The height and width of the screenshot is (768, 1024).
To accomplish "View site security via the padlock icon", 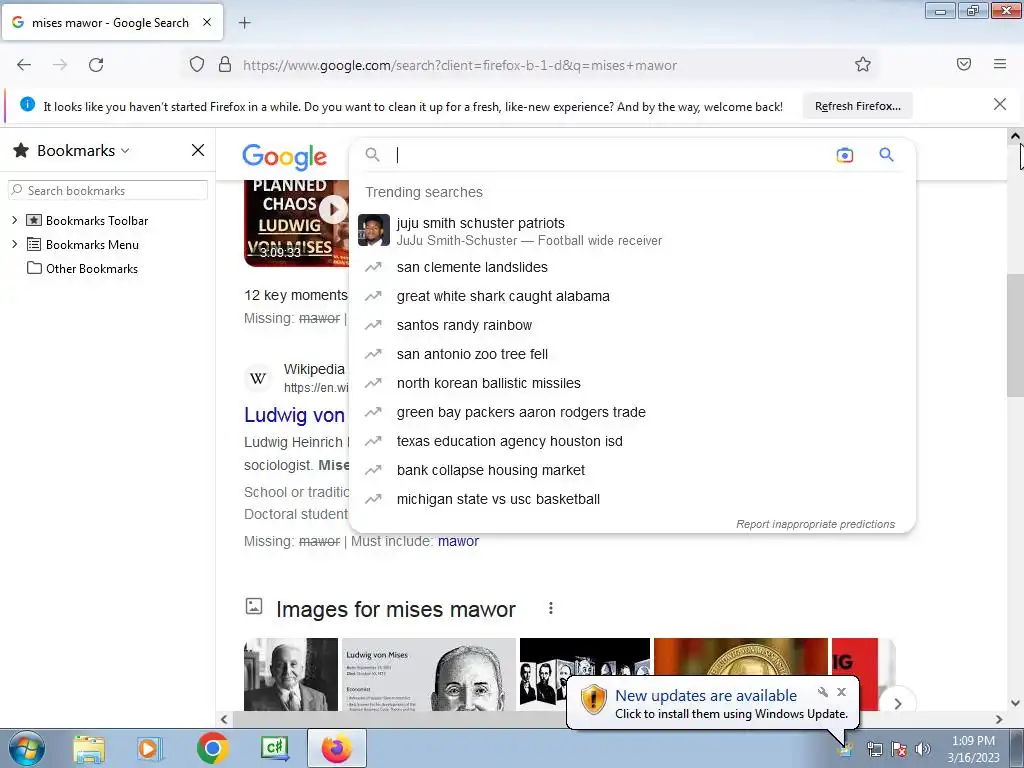I will point(225,65).
